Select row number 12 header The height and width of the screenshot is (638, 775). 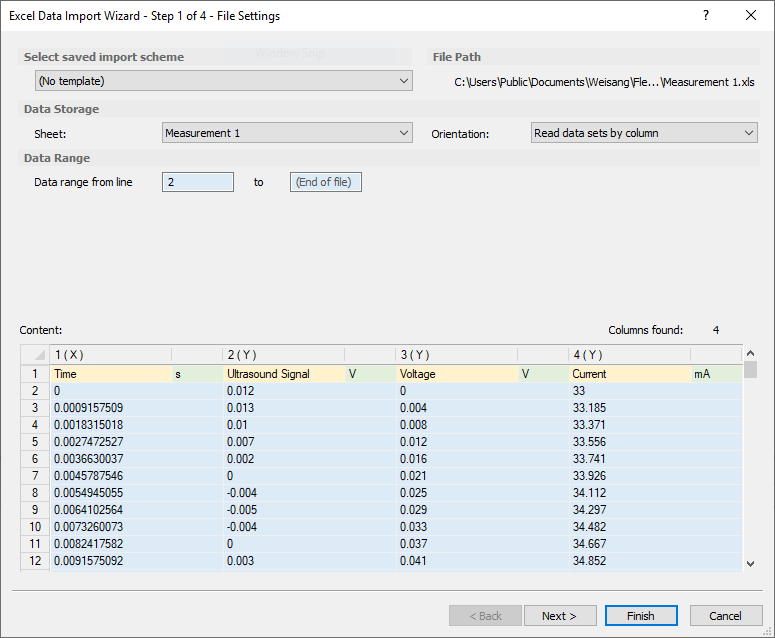pos(35,561)
